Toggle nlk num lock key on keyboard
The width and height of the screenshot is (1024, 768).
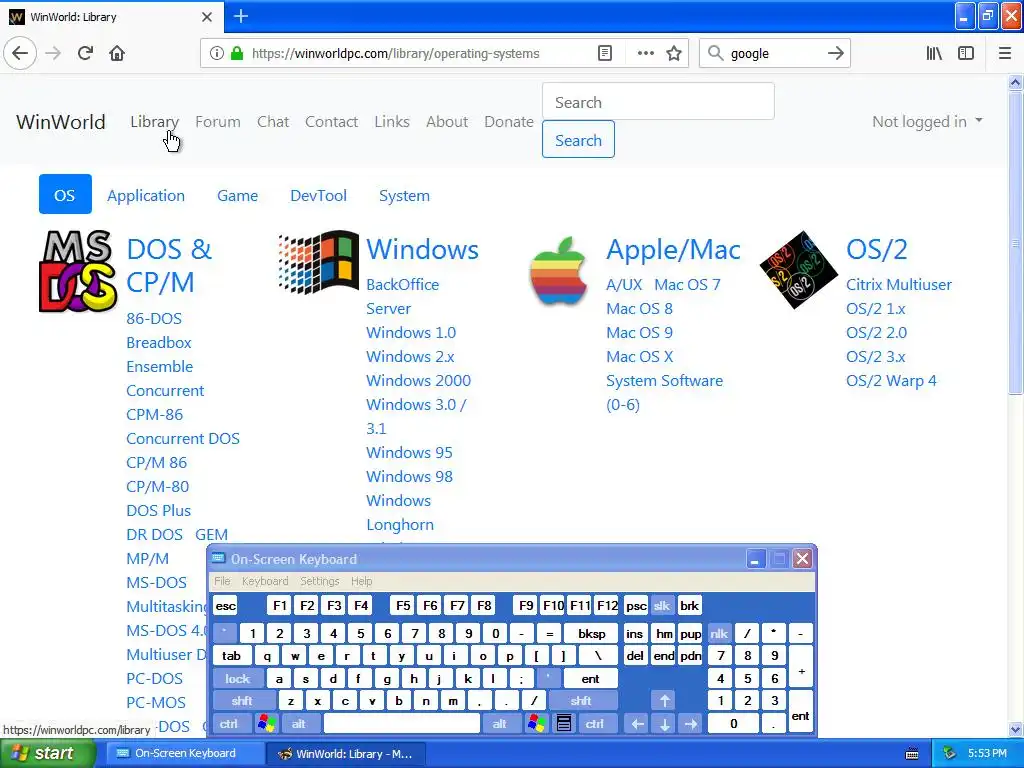tap(719, 633)
